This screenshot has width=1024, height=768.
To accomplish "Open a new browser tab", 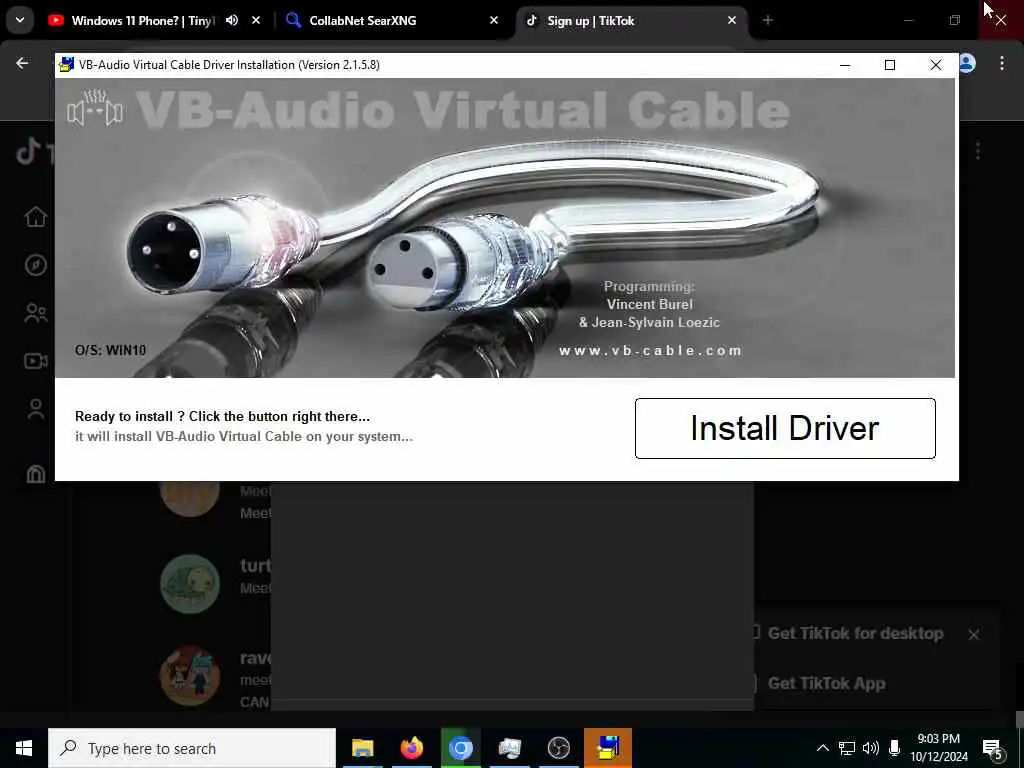I will (768, 20).
